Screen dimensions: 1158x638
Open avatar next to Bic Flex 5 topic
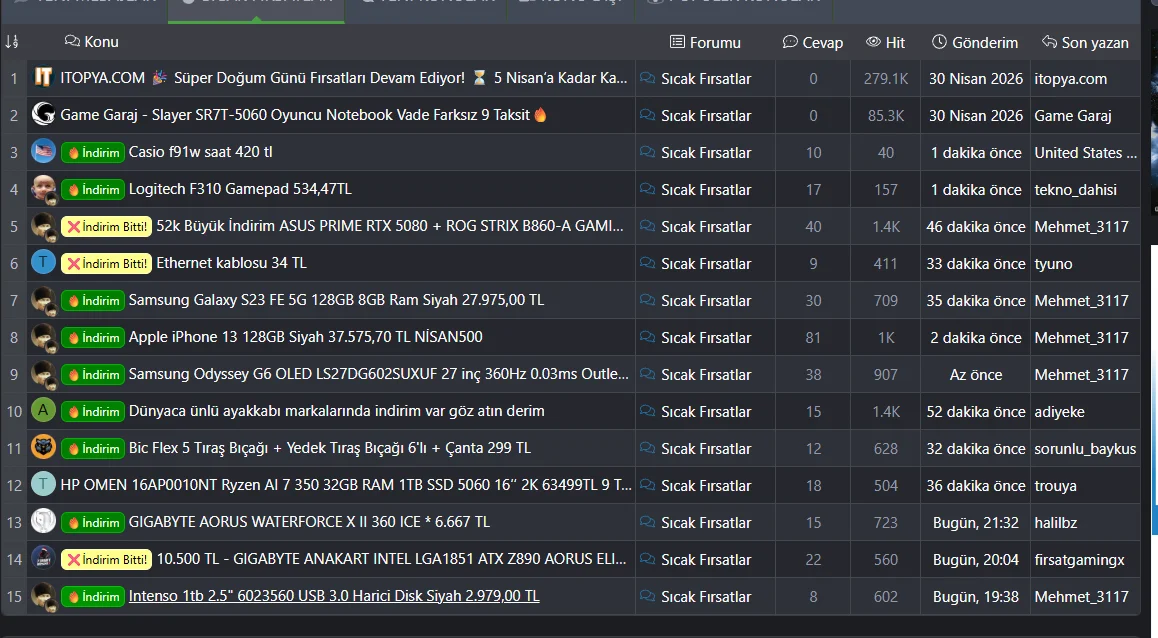click(44, 447)
